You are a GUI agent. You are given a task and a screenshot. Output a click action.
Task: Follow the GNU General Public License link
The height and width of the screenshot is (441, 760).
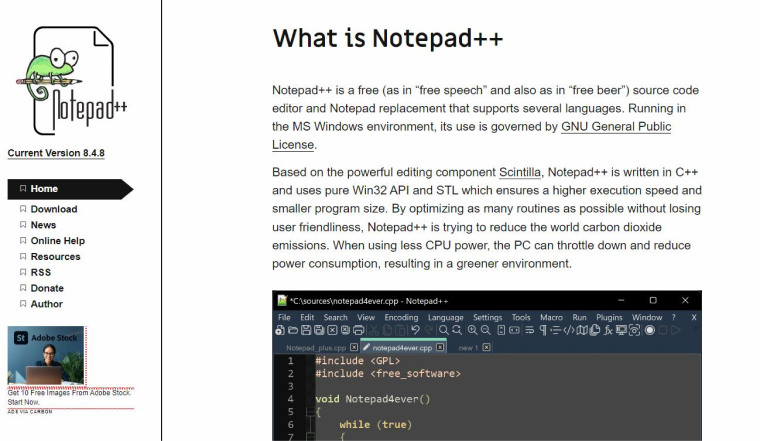616,127
